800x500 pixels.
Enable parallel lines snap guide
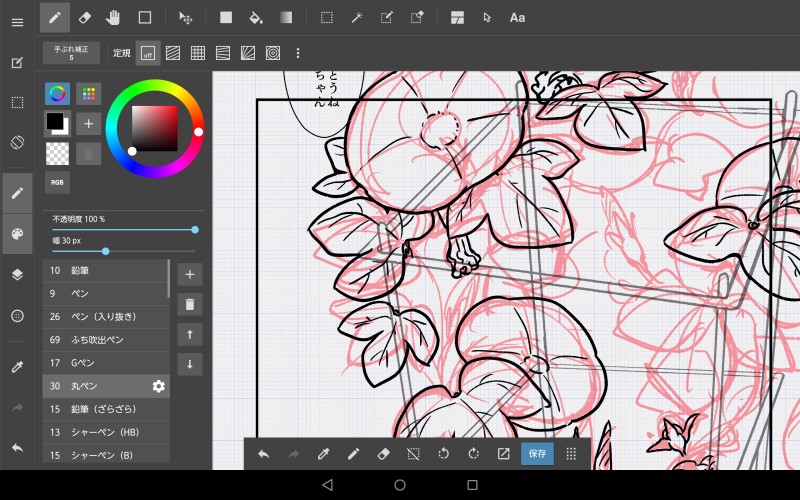tap(173, 53)
